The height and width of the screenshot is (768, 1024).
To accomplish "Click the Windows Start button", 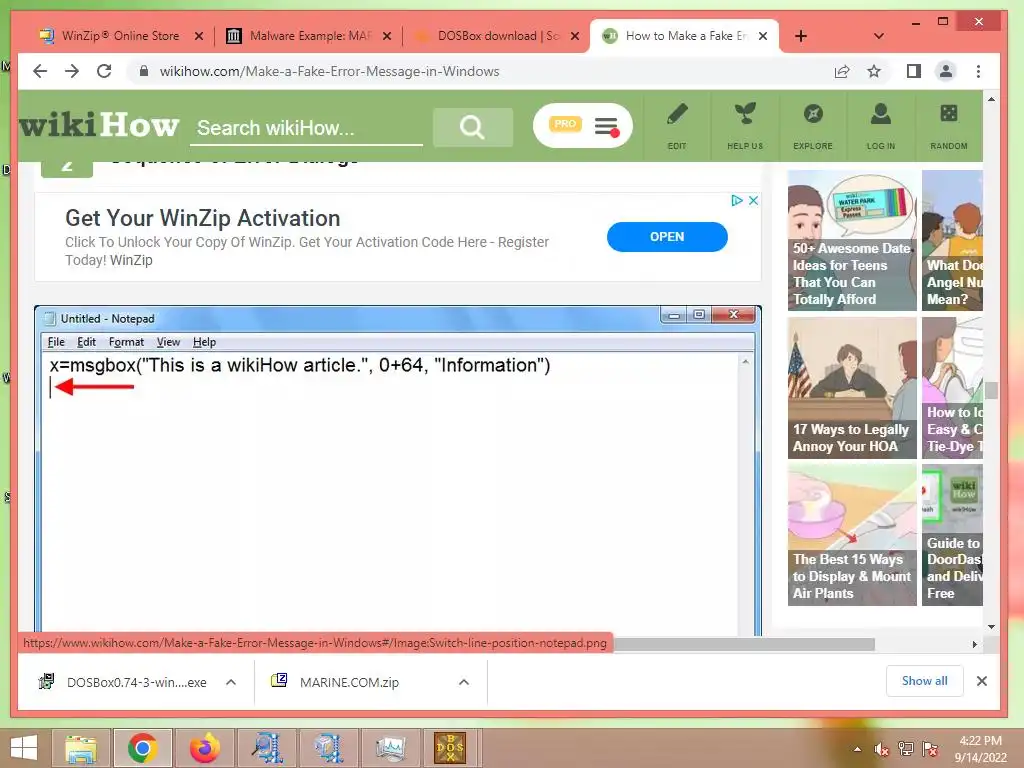I will [x=24, y=748].
